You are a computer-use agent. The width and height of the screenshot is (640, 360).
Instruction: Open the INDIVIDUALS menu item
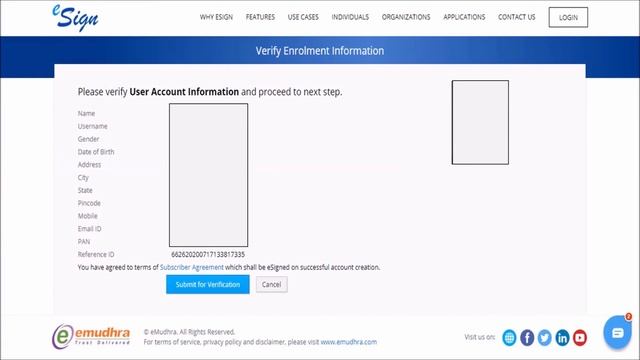350,17
